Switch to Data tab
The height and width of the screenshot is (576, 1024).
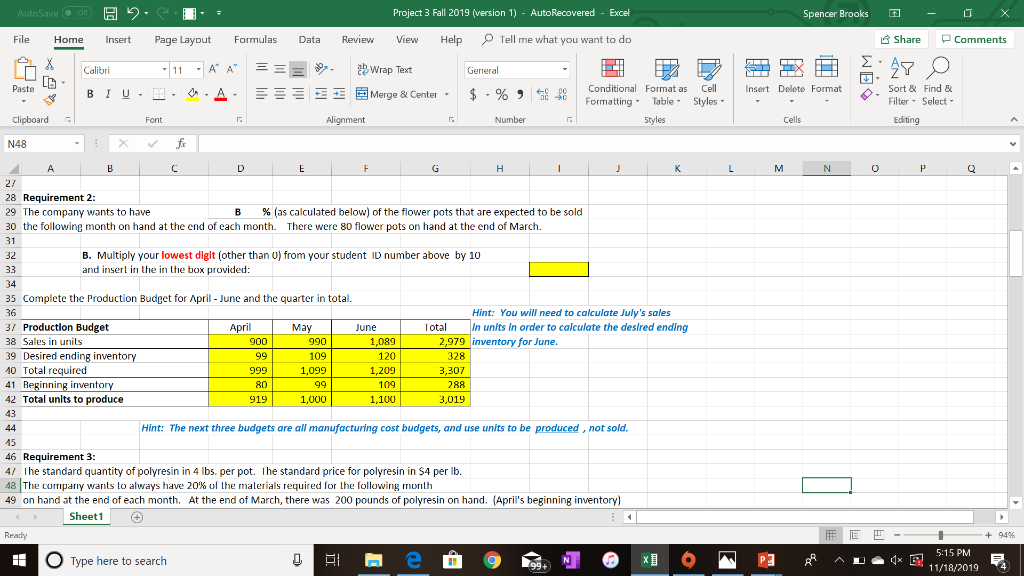tap(310, 39)
